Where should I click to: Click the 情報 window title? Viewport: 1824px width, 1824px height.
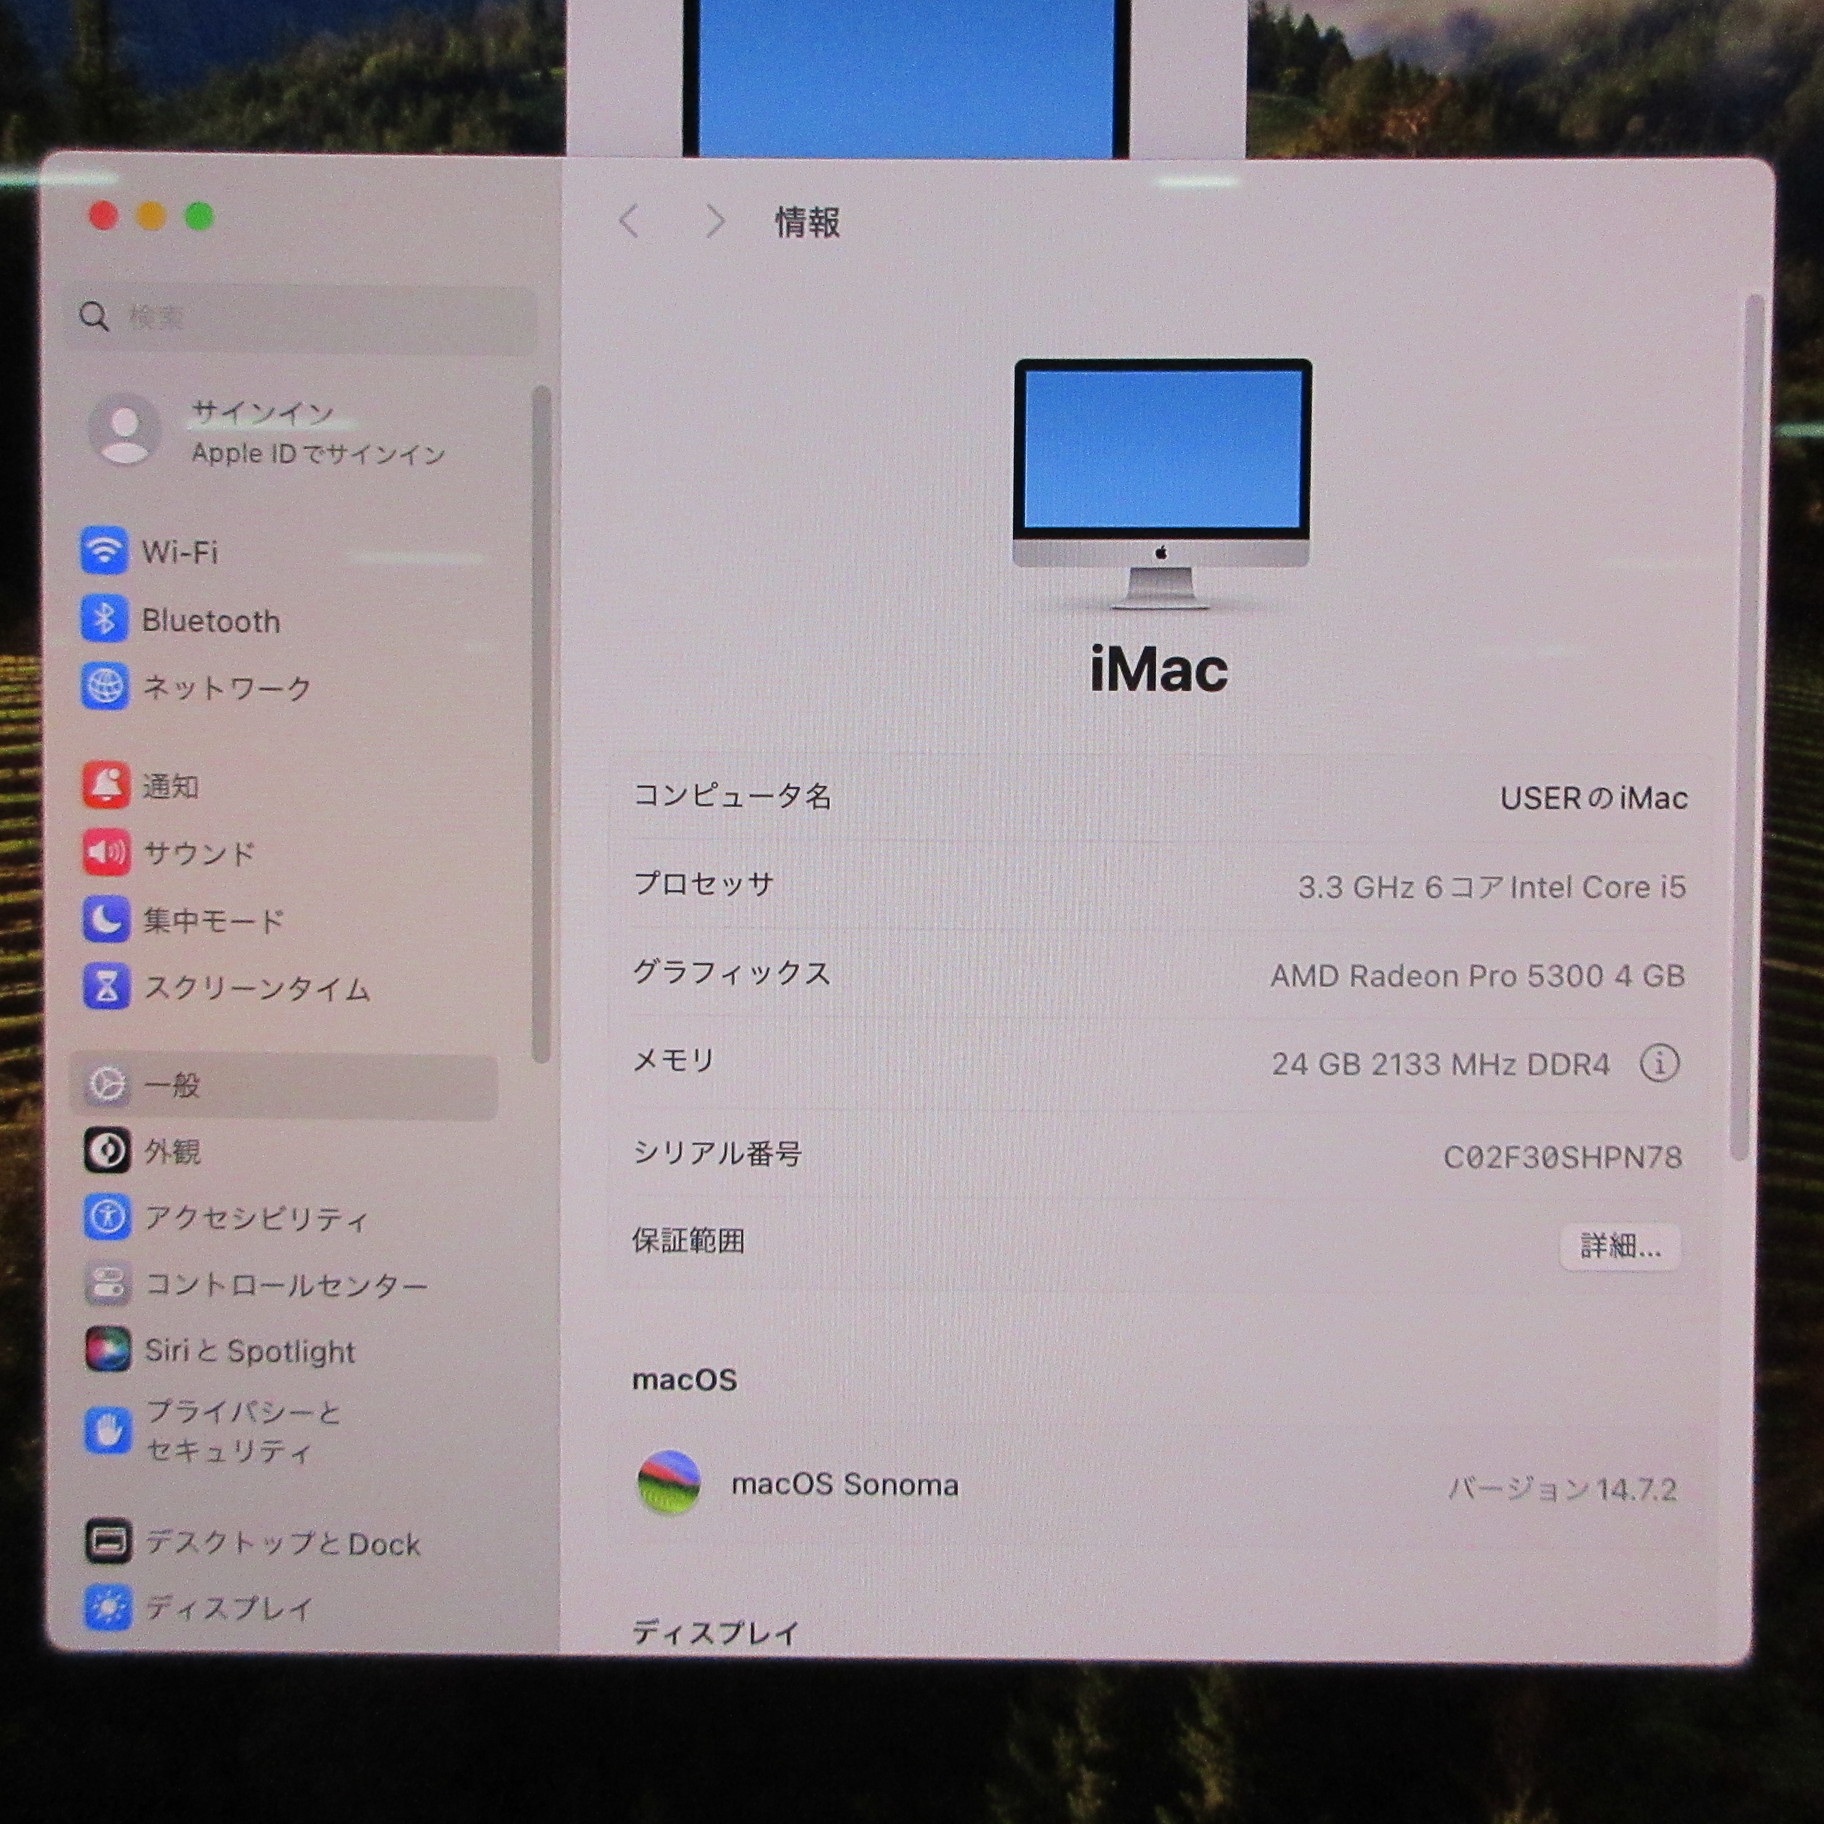coord(807,221)
